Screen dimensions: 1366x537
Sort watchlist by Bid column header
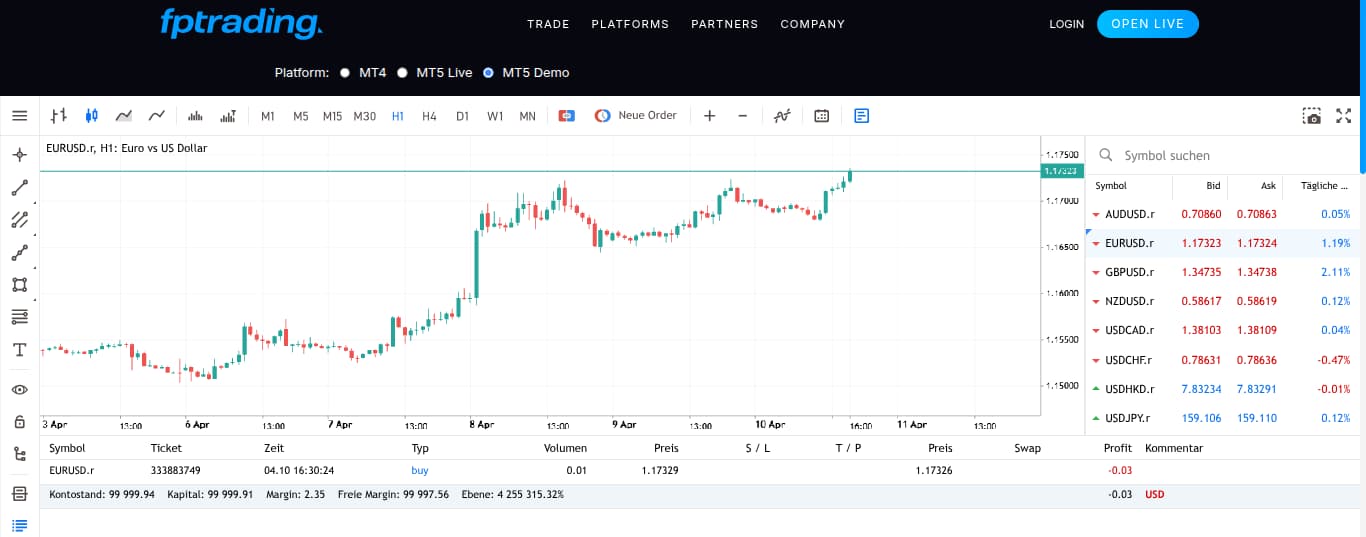pos(1213,186)
